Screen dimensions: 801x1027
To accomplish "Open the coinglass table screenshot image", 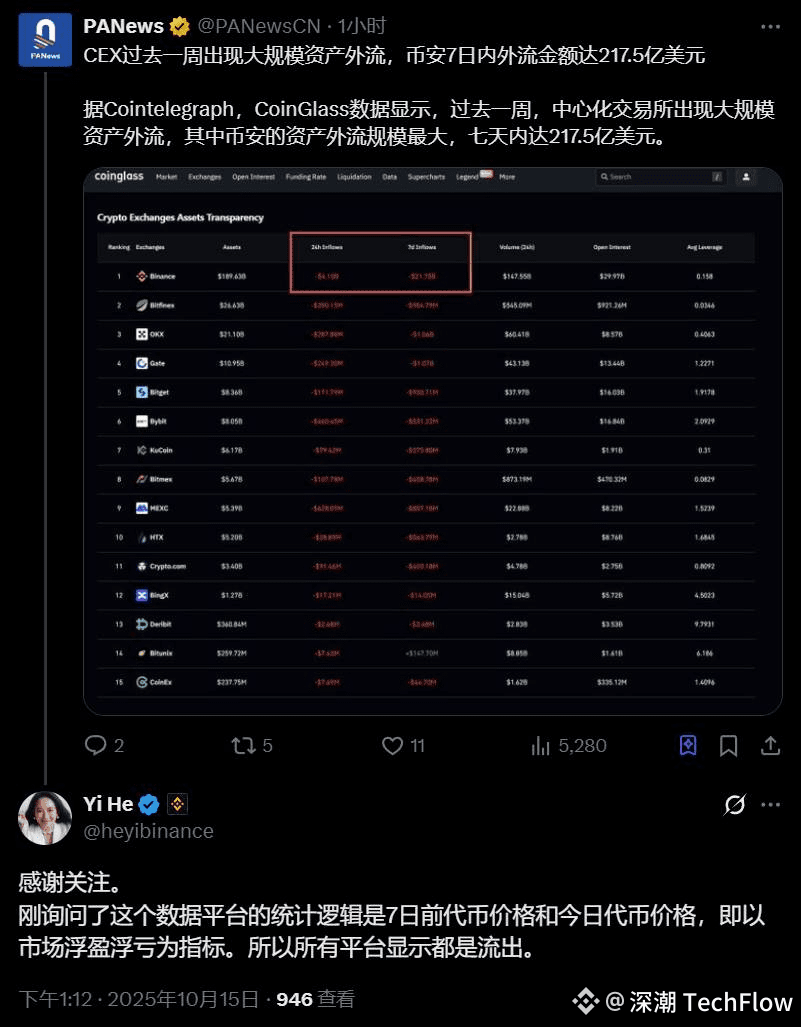I will (433, 441).
